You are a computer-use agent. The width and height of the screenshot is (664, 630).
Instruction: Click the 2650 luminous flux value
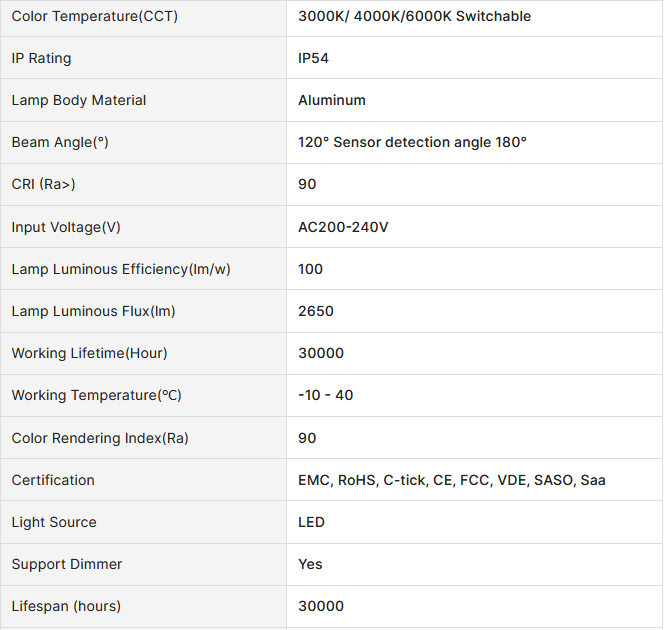[316, 311]
